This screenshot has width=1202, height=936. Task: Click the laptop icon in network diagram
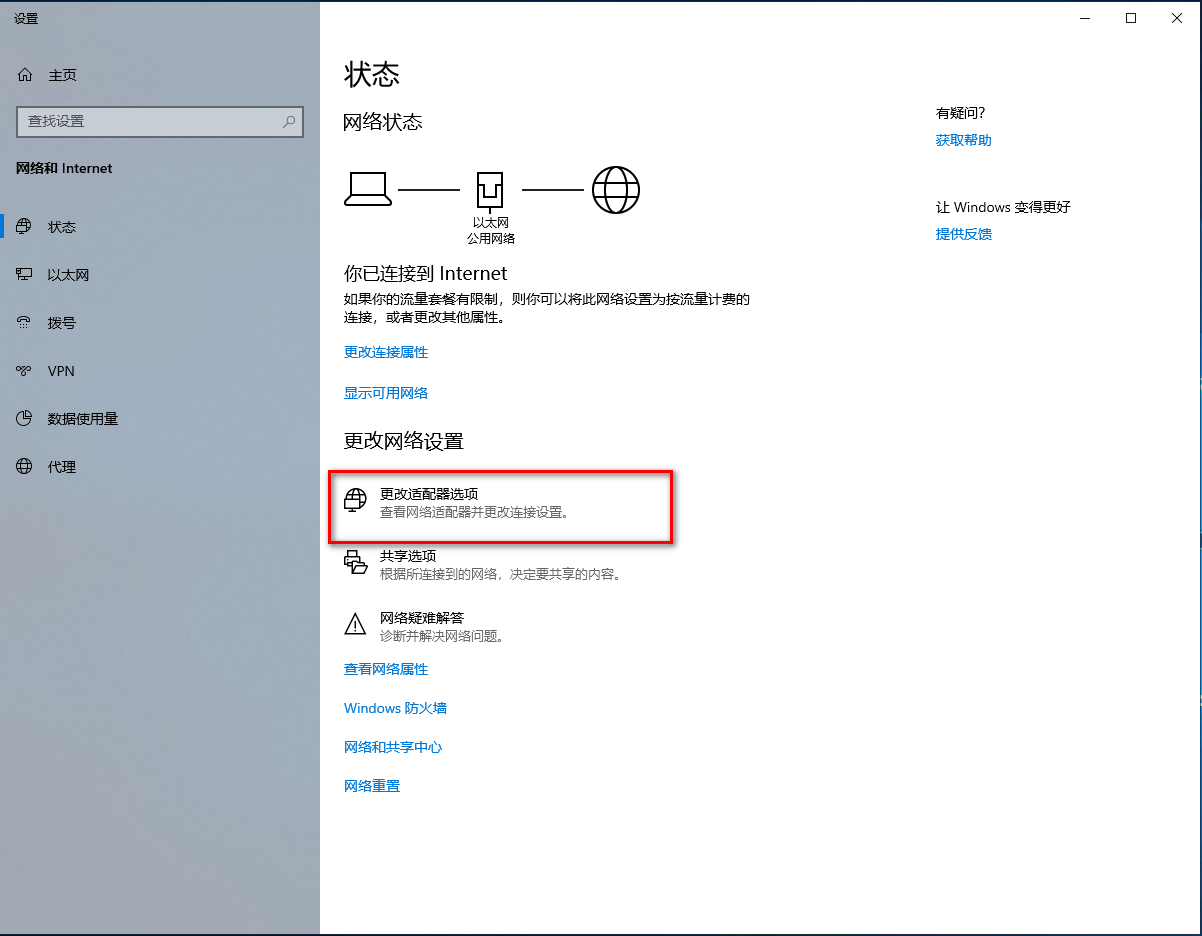(x=368, y=189)
